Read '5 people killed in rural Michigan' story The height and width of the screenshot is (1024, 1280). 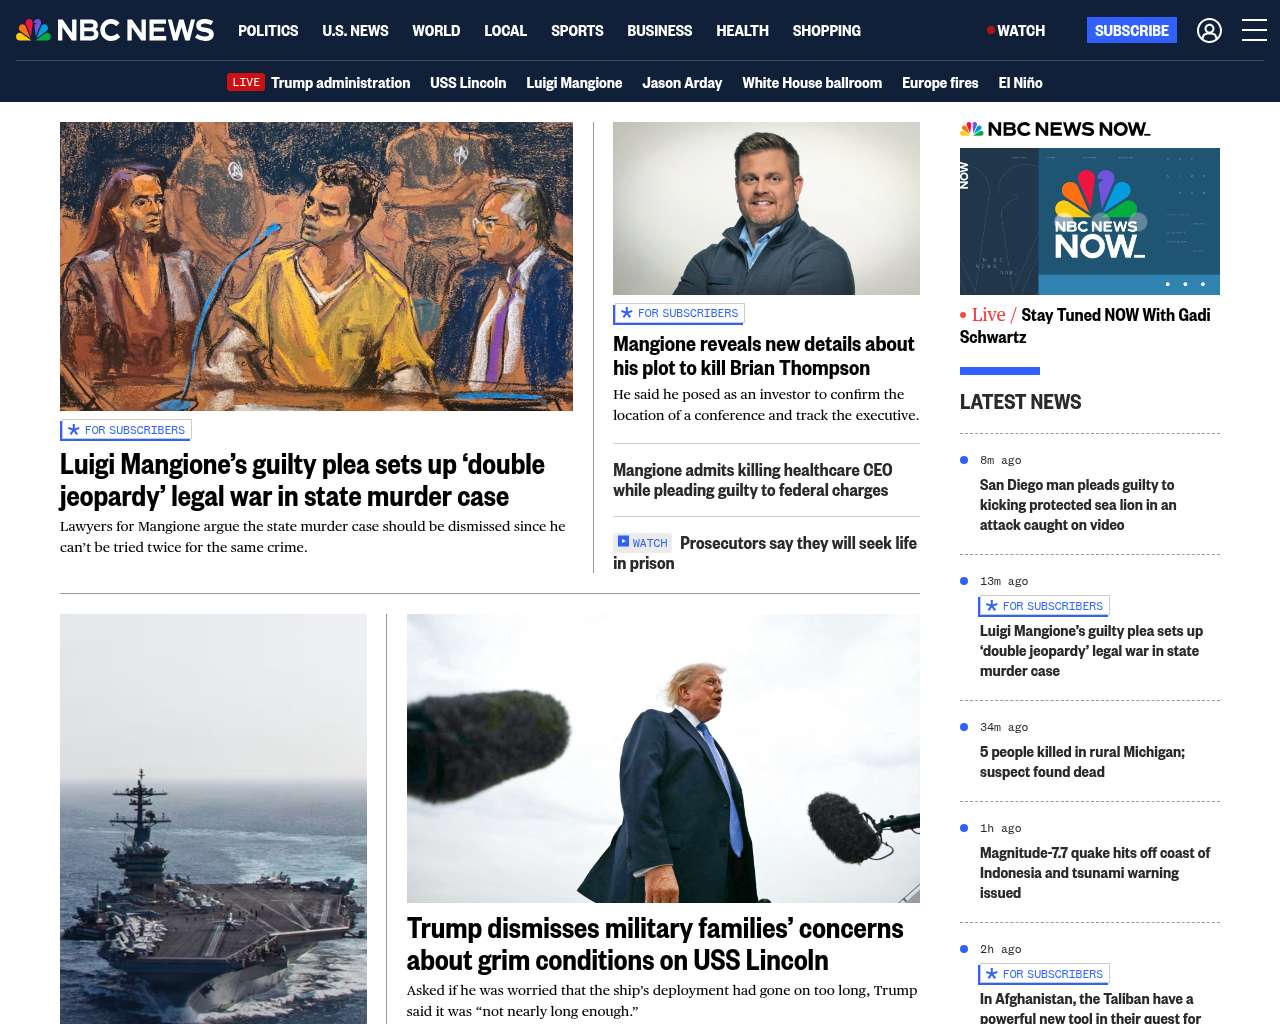coord(1082,762)
